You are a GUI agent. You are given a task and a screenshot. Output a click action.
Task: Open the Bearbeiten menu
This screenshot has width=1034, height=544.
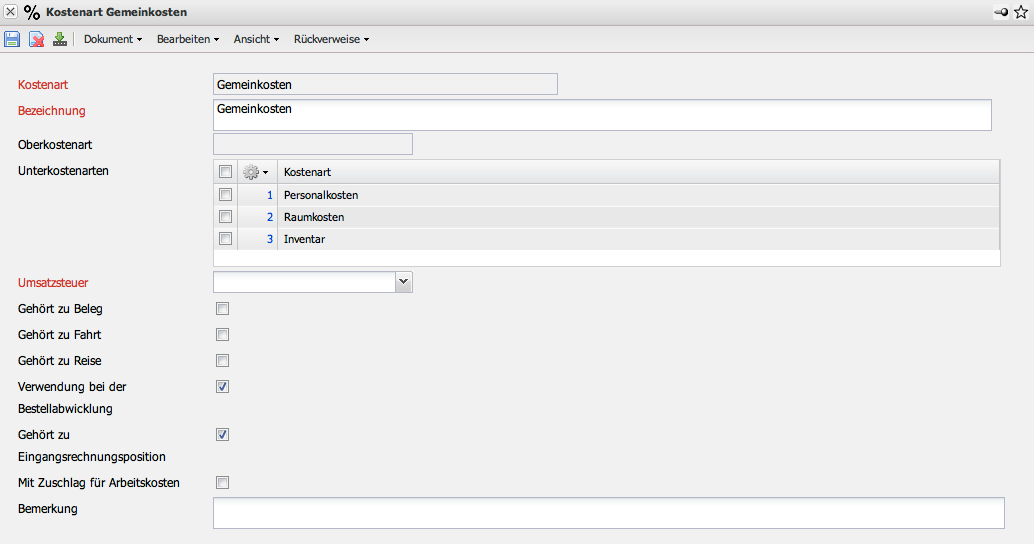(x=187, y=39)
